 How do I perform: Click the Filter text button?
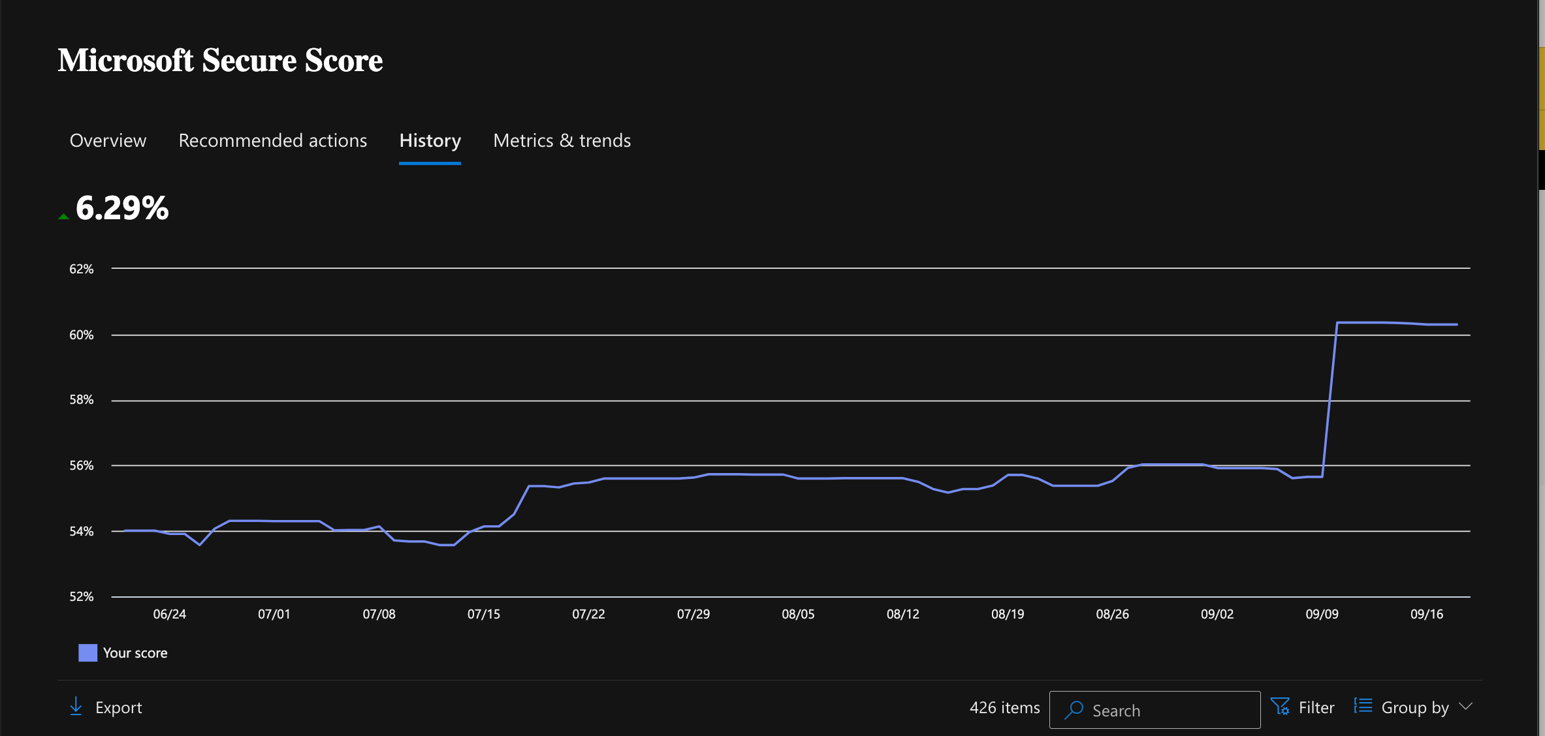point(1316,708)
